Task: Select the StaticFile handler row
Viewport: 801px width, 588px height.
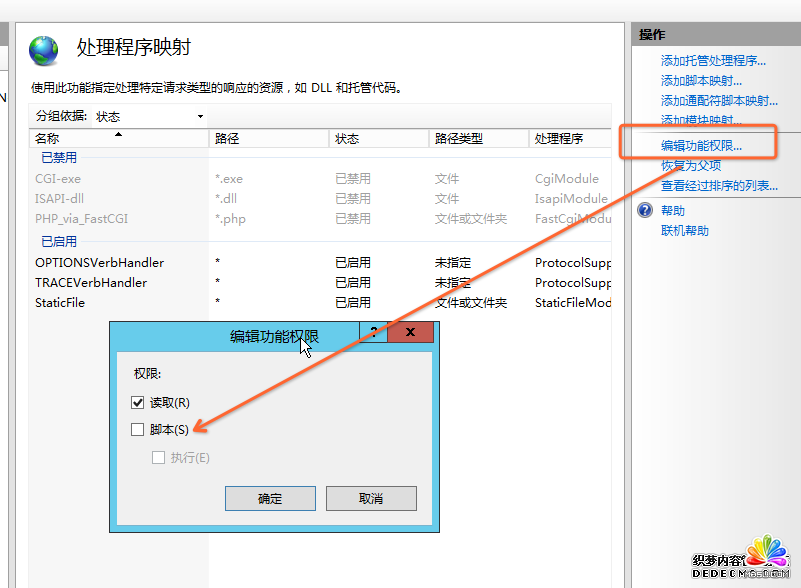Action: (x=60, y=303)
